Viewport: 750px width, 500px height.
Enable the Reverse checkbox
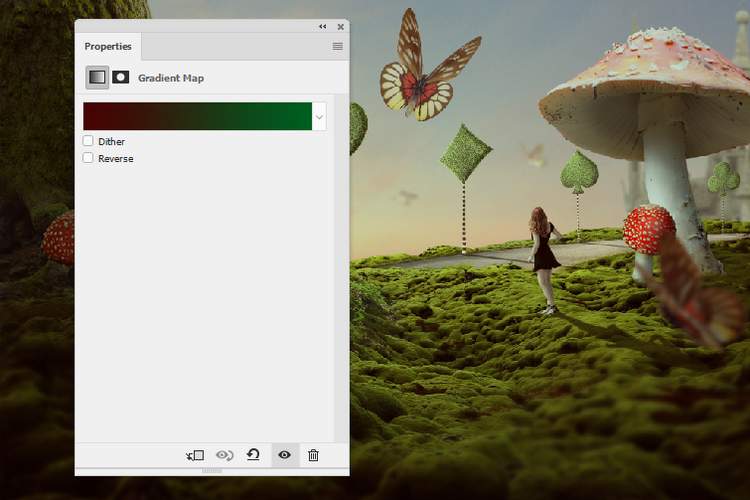89,158
